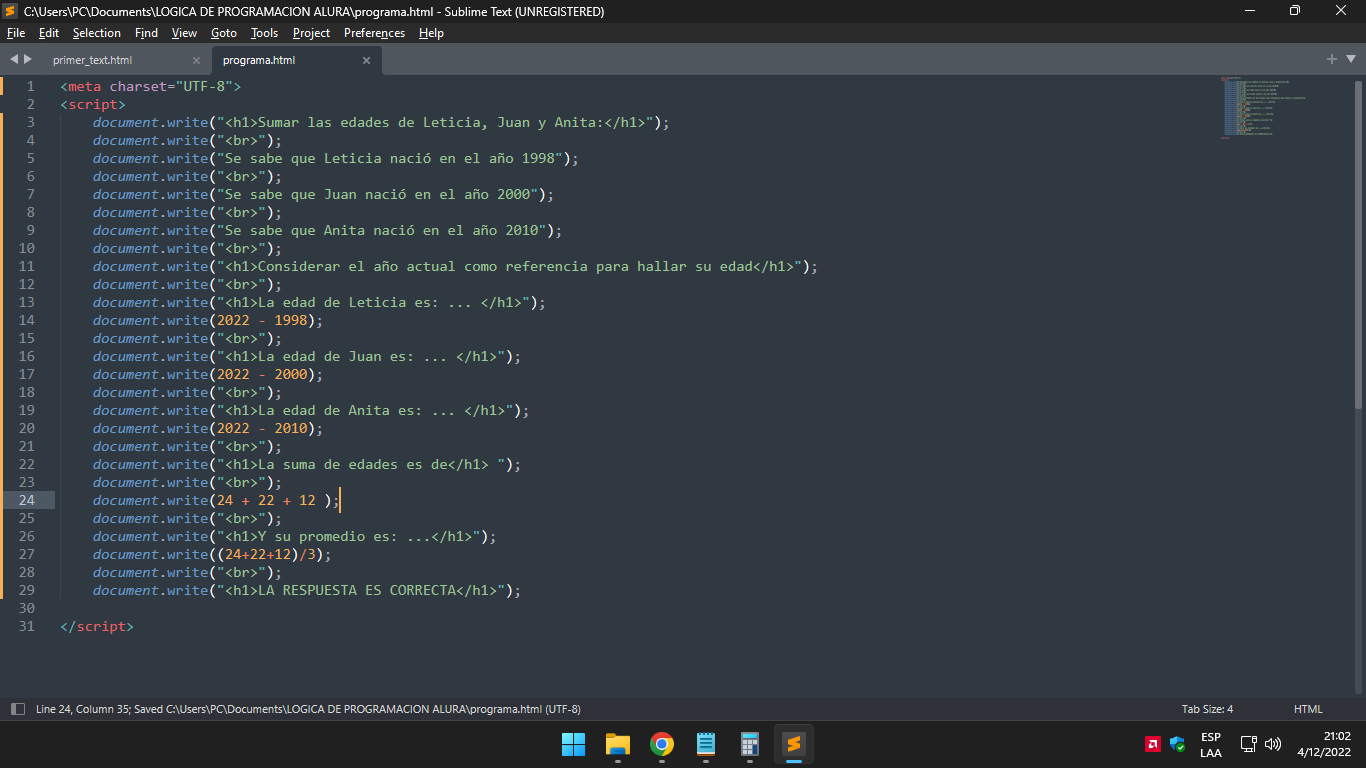Image resolution: width=1366 pixels, height=768 pixels.
Task: Click the meta charset line
Action: [151, 86]
